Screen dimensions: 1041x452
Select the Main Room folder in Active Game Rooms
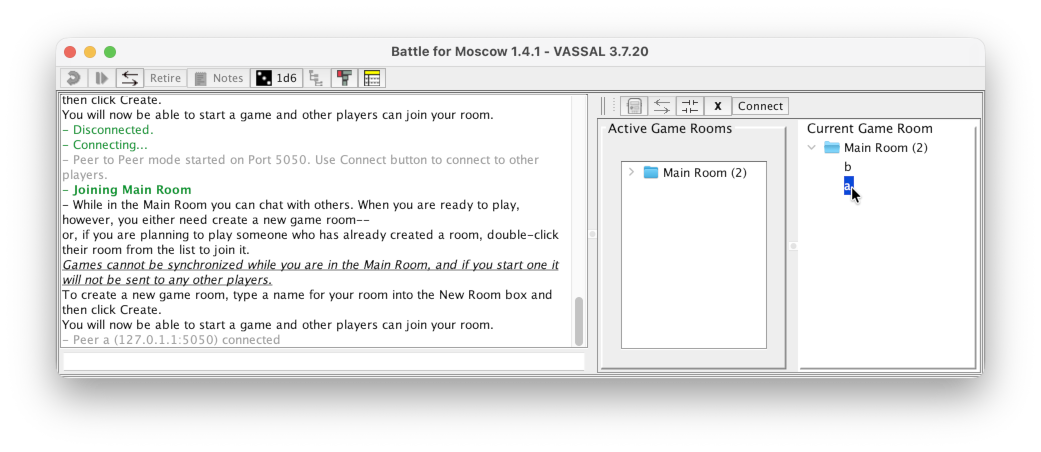tap(704, 173)
